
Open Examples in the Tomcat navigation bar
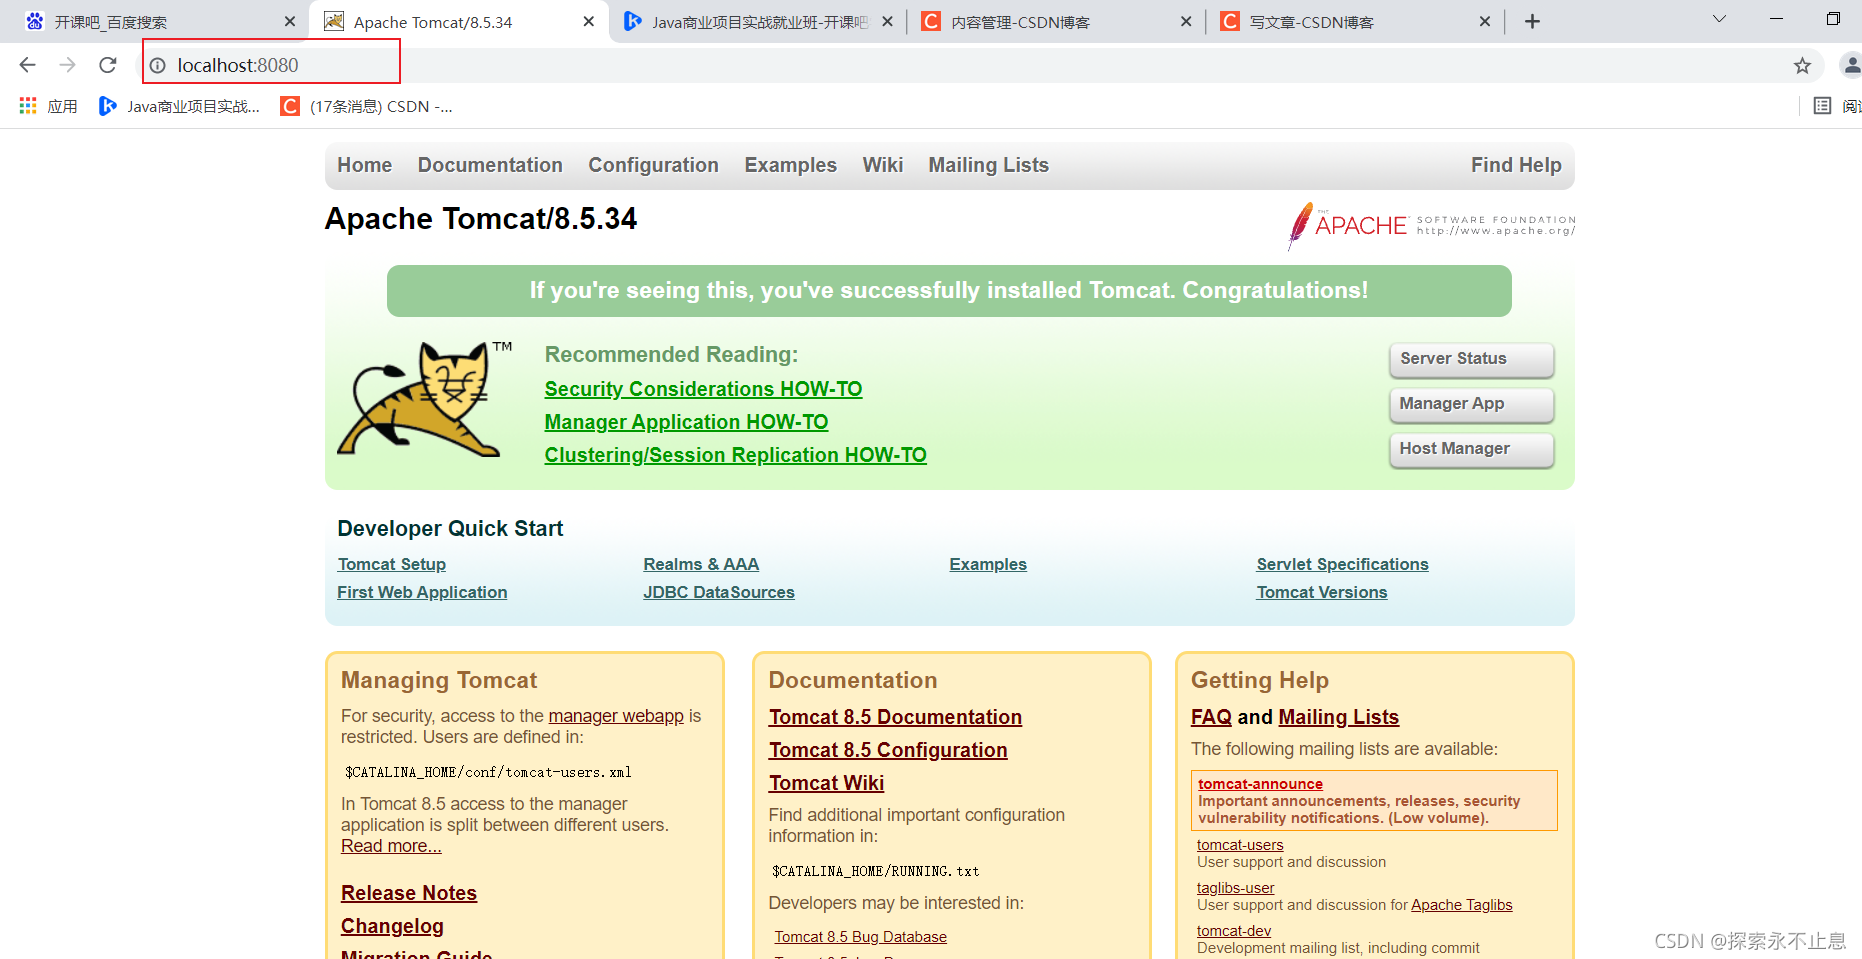tap(790, 165)
